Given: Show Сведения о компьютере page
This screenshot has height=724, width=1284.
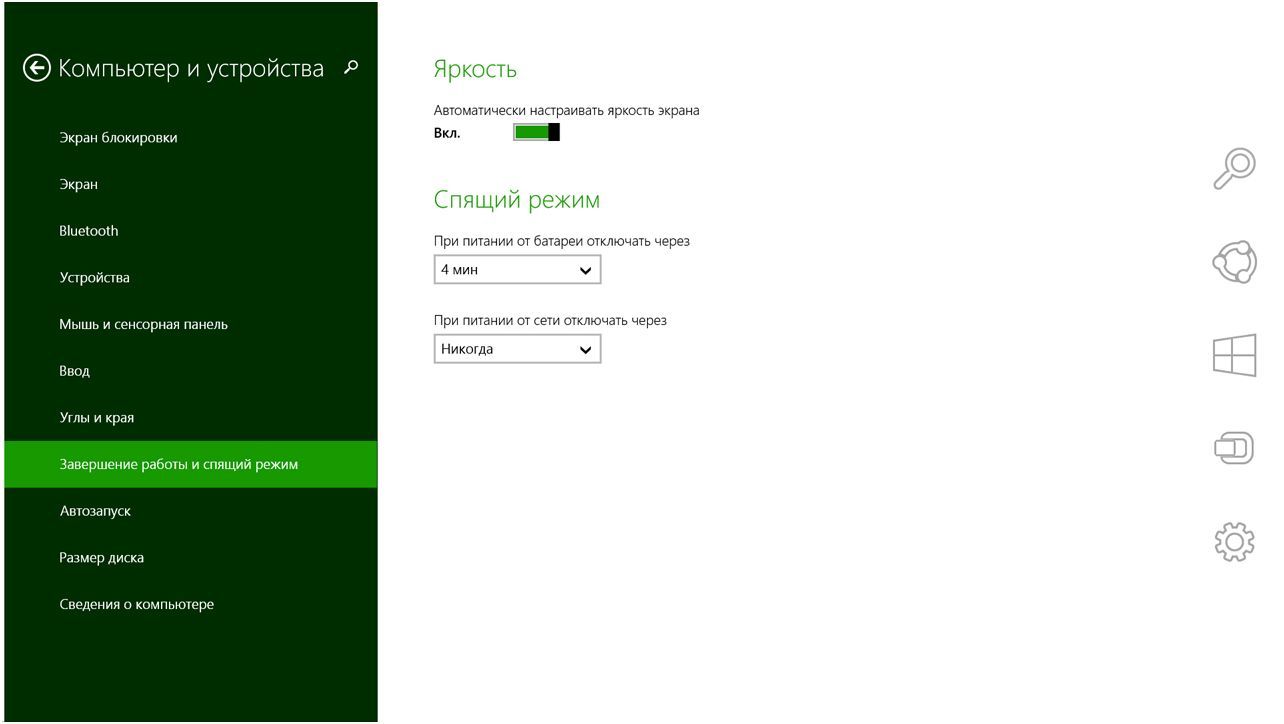Looking at the screenshot, I should point(137,605).
